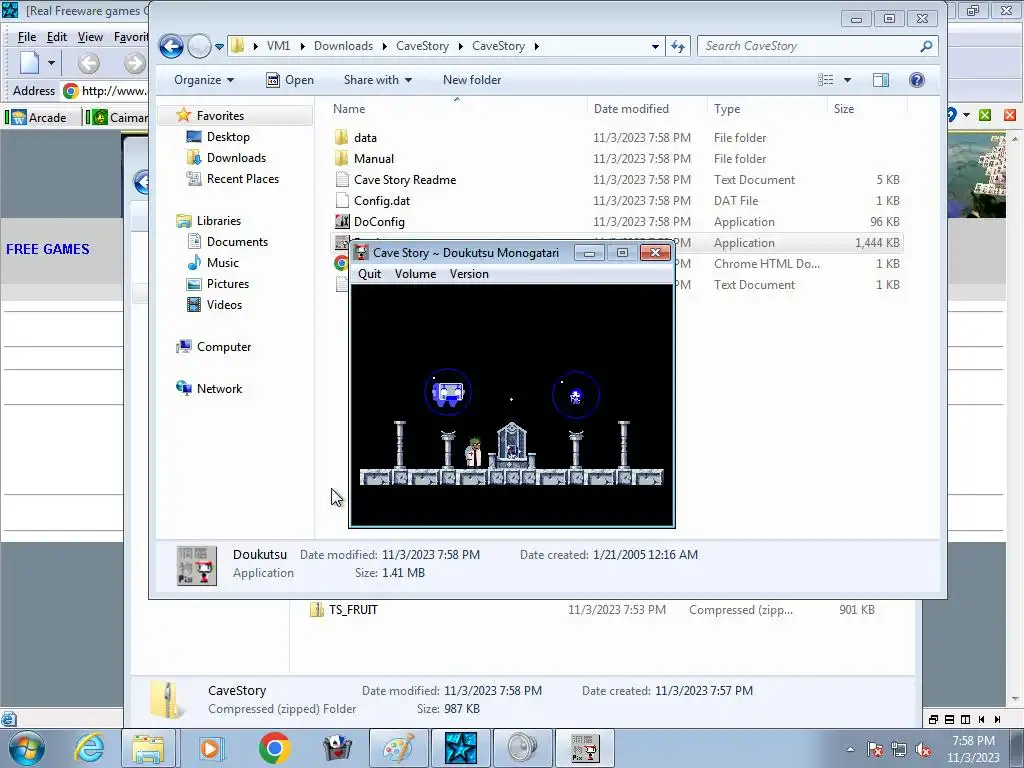Switch to the Paint taskbar button
Screen dimensions: 1024x768
click(398, 748)
